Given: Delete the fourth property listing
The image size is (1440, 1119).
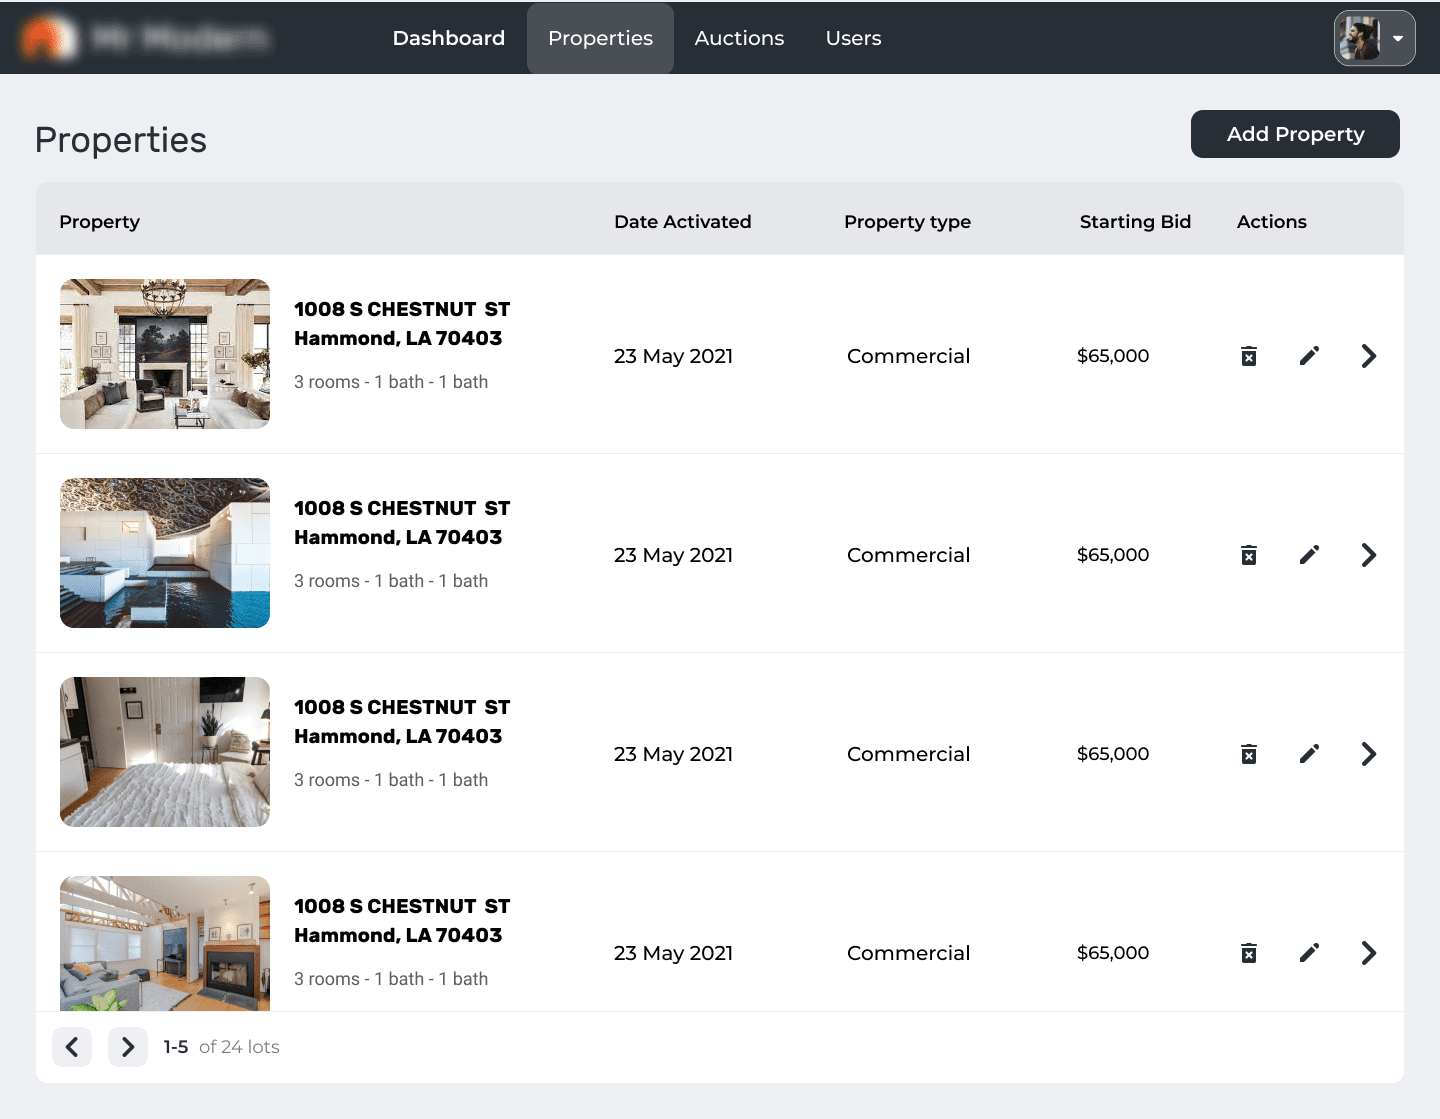Looking at the screenshot, I should point(1248,952).
